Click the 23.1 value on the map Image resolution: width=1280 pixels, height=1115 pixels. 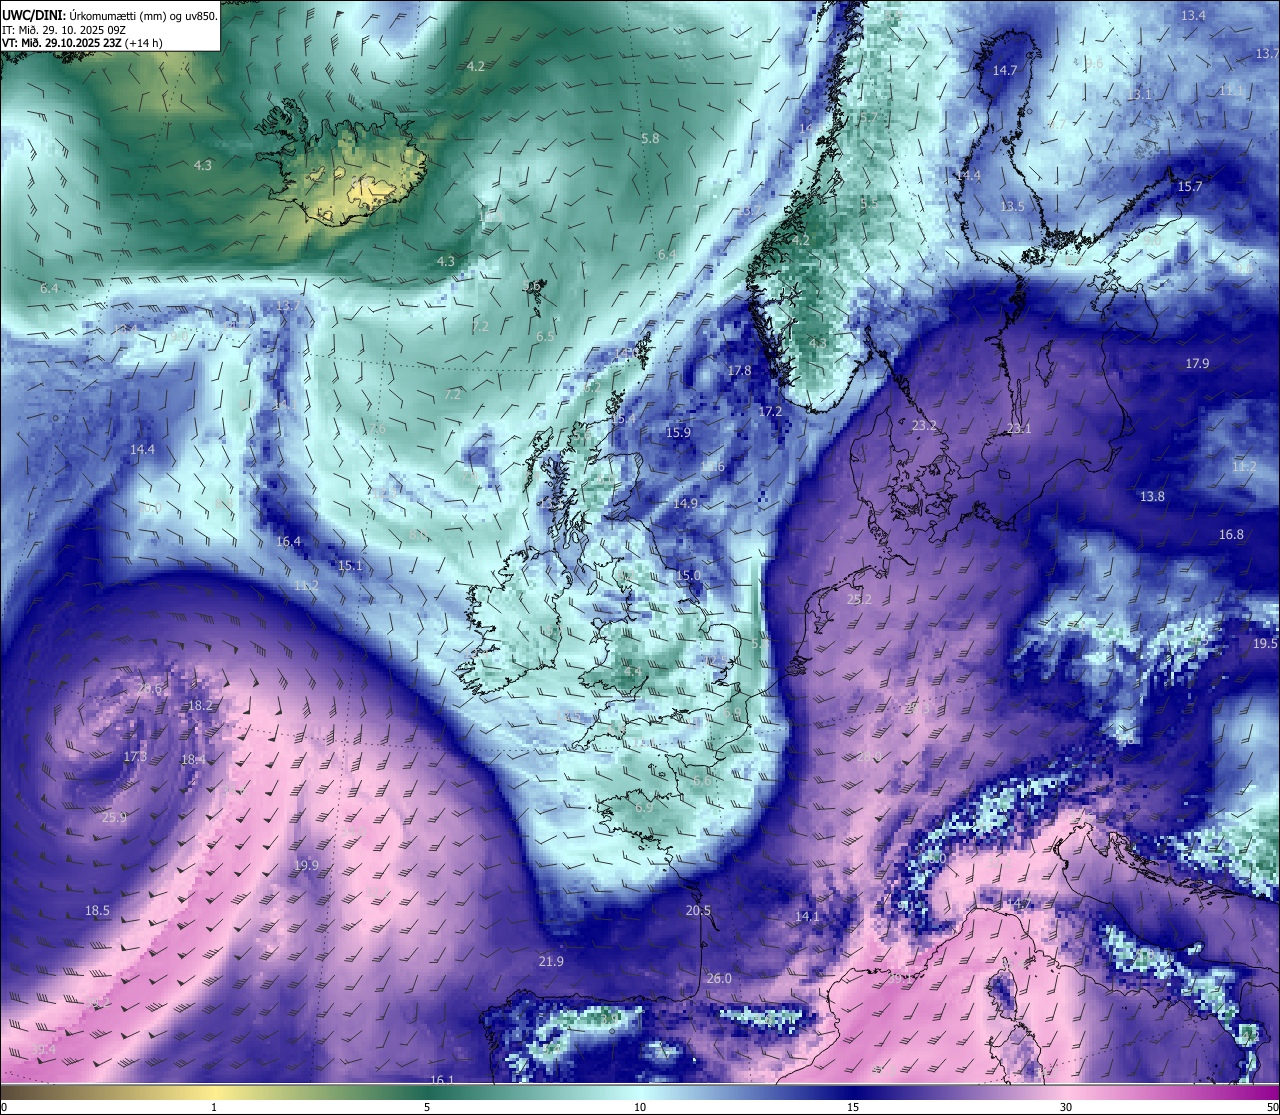coord(1019,428)
